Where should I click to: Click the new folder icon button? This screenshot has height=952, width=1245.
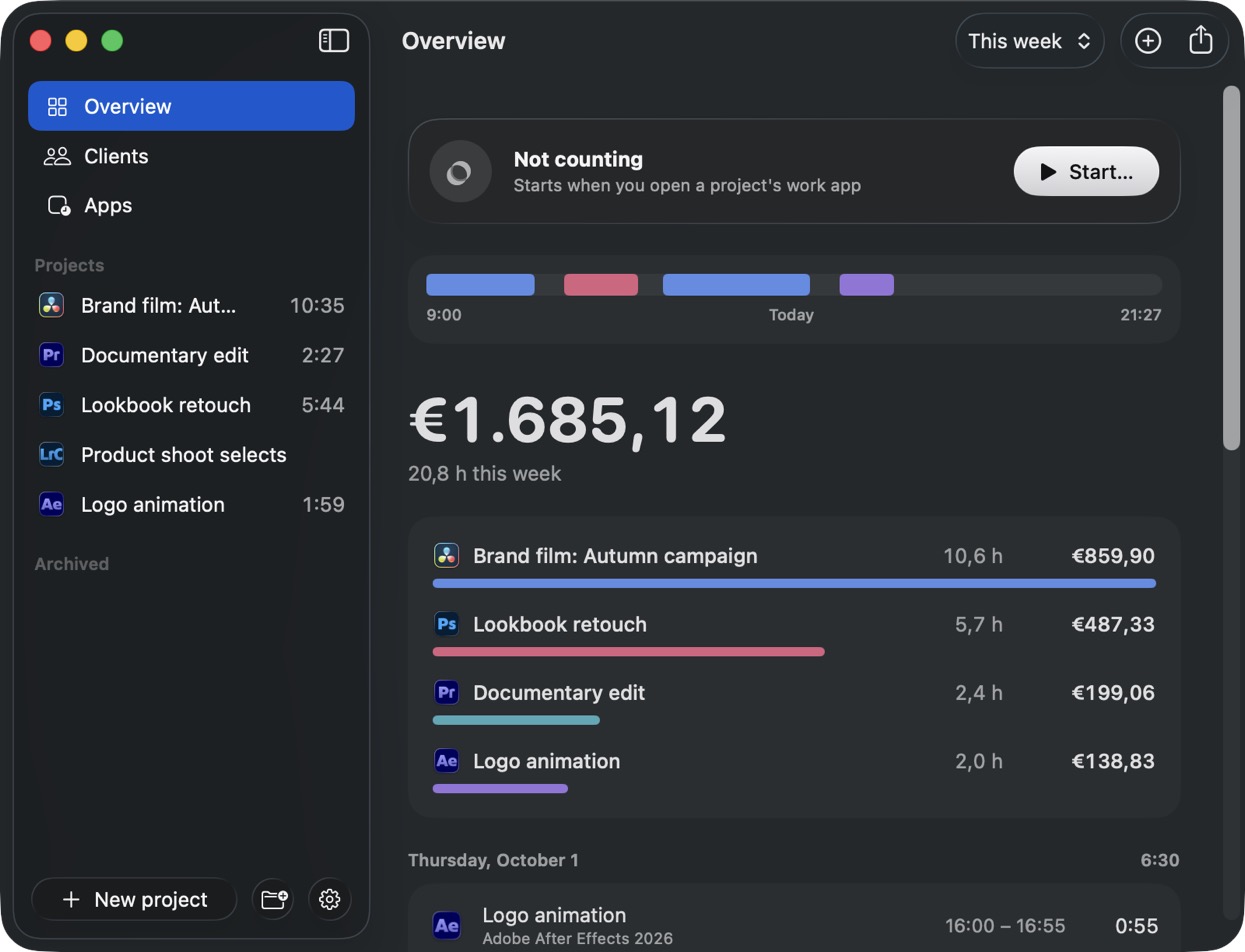273,899
